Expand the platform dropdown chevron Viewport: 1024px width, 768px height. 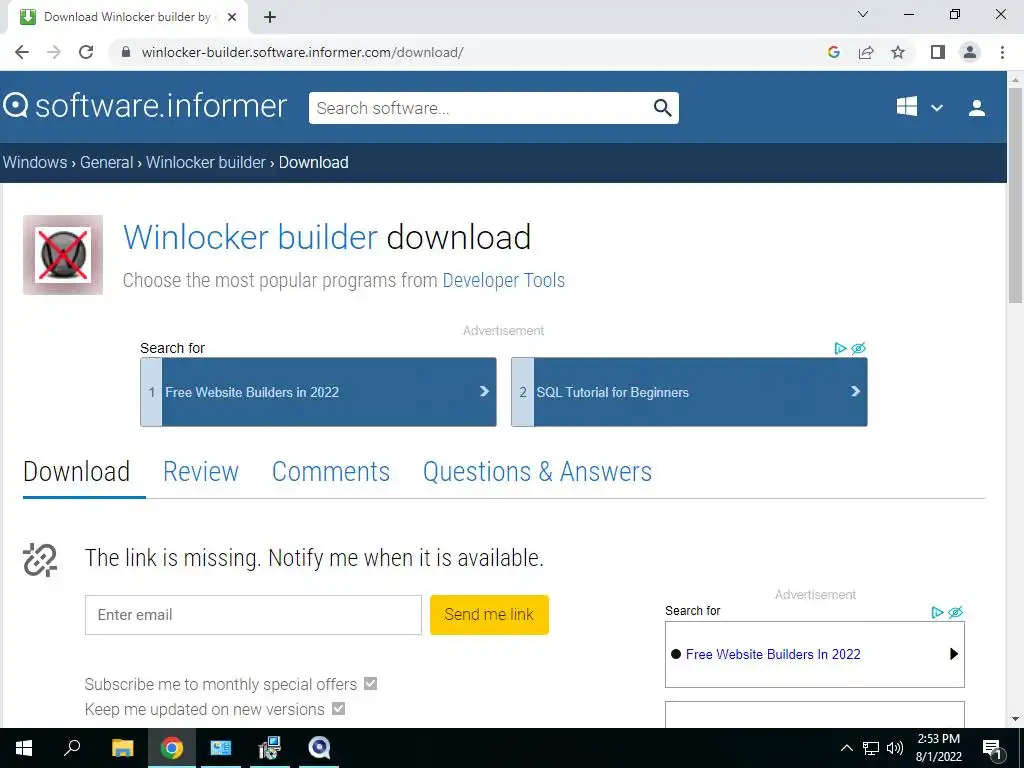coord(936,108)
